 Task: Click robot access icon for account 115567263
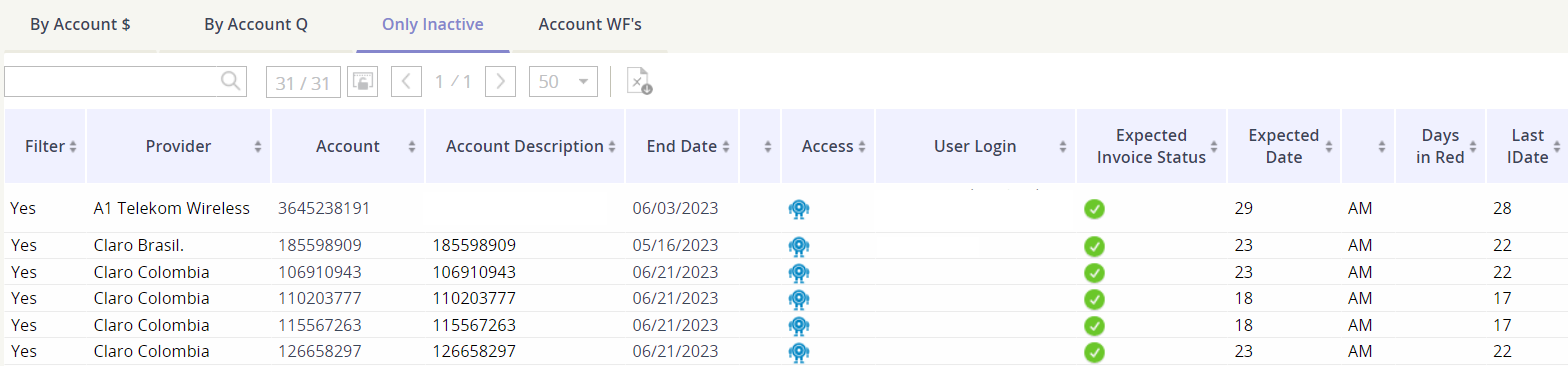[x=798, y=326]
